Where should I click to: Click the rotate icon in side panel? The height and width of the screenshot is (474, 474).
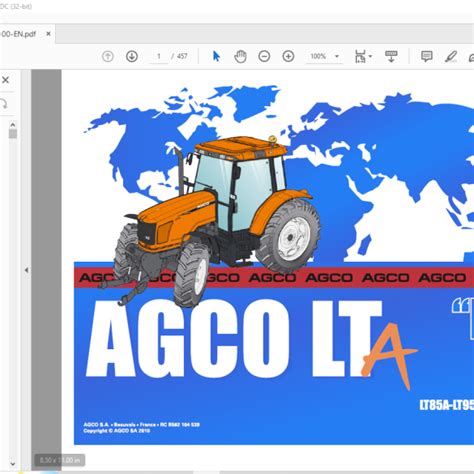coord(4,104)
